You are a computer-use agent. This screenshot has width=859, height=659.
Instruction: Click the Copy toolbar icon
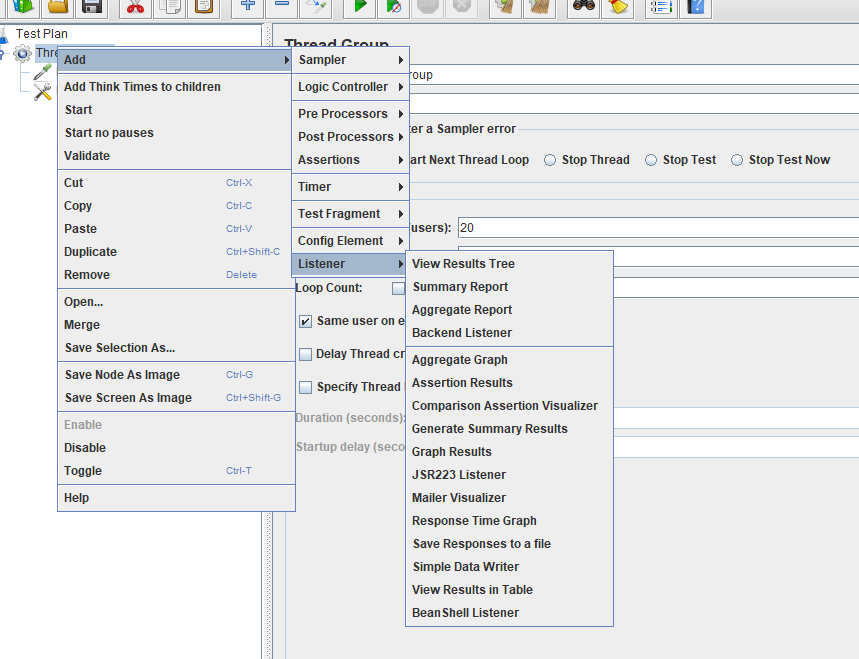point(169,7)
